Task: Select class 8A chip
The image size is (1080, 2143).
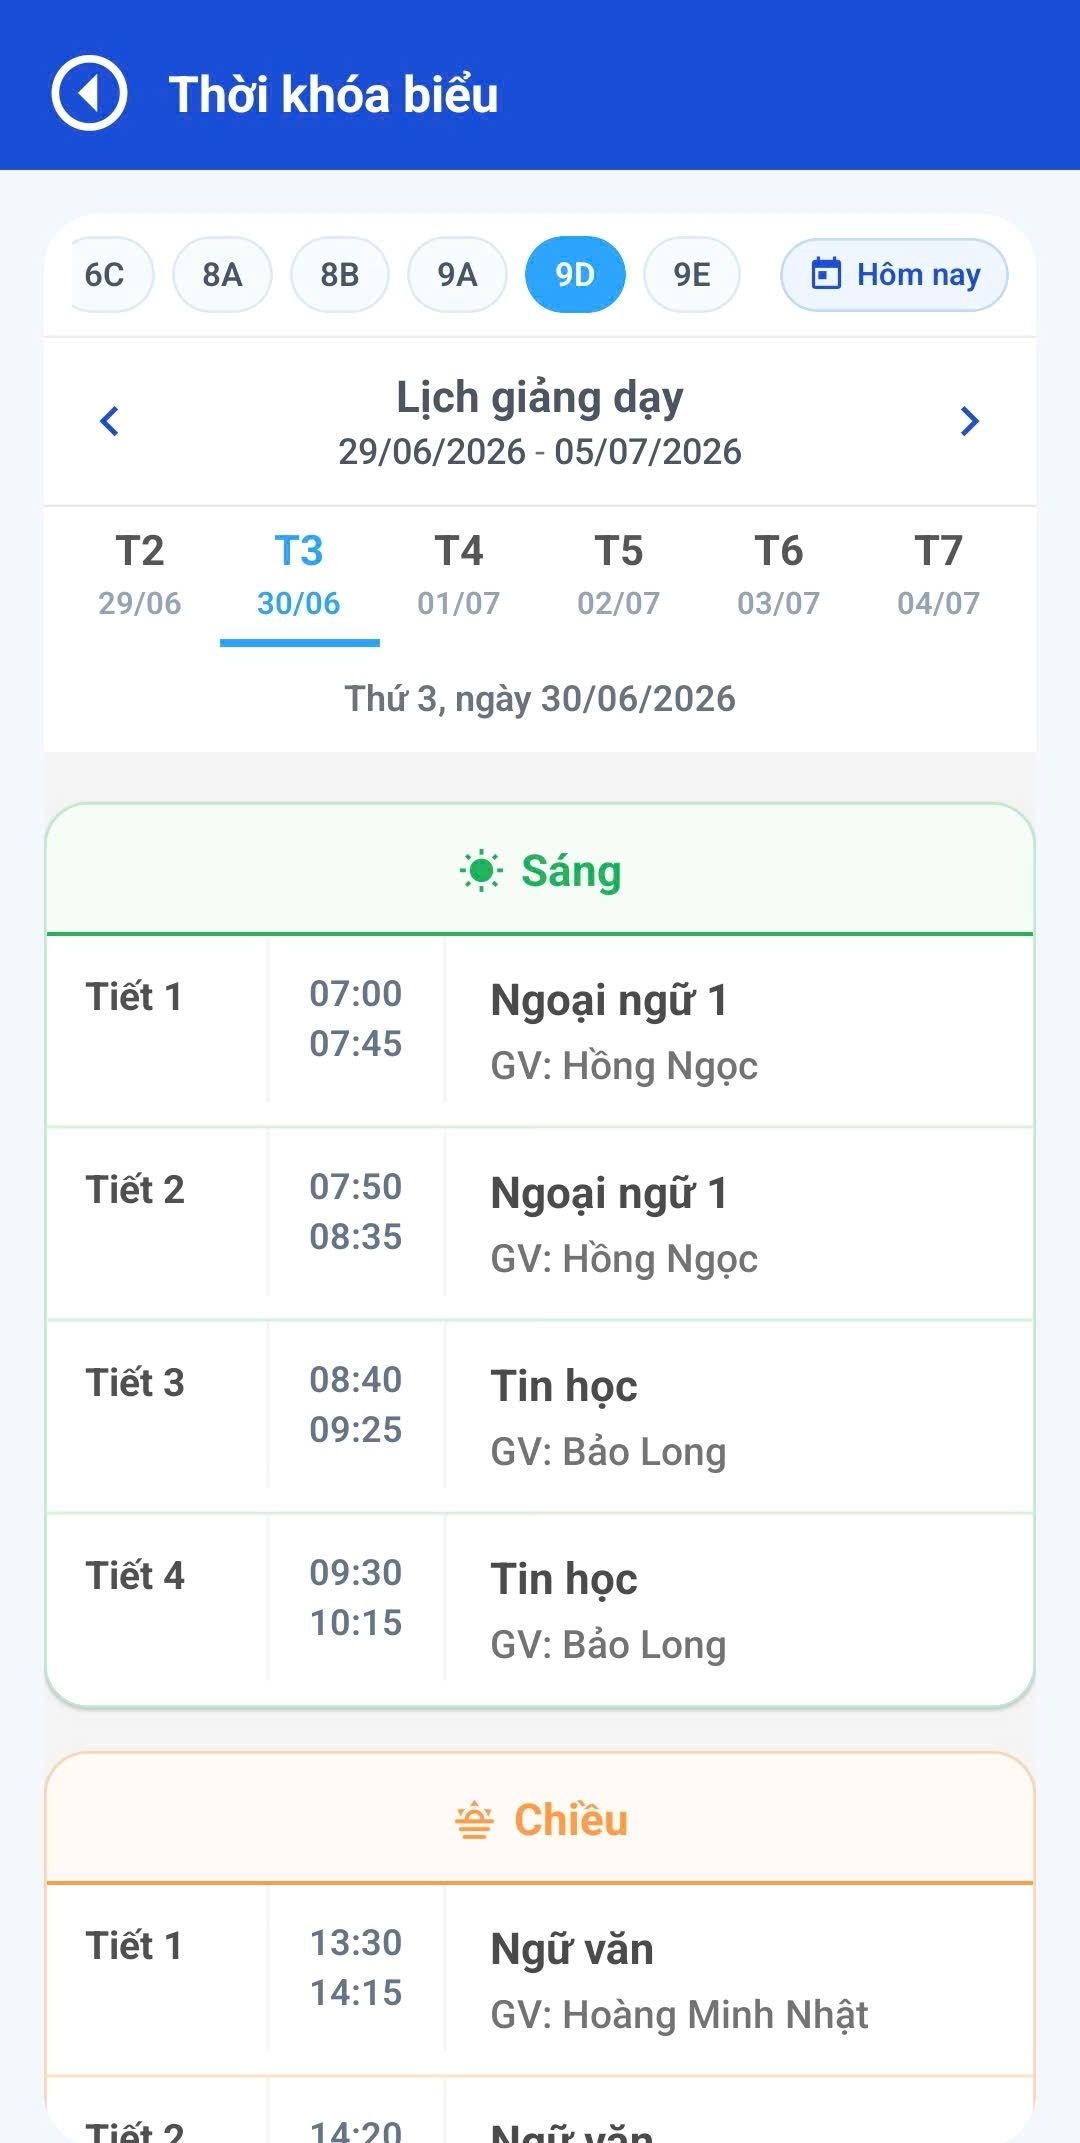Action: pyautogui.click(x=222, y=274)
